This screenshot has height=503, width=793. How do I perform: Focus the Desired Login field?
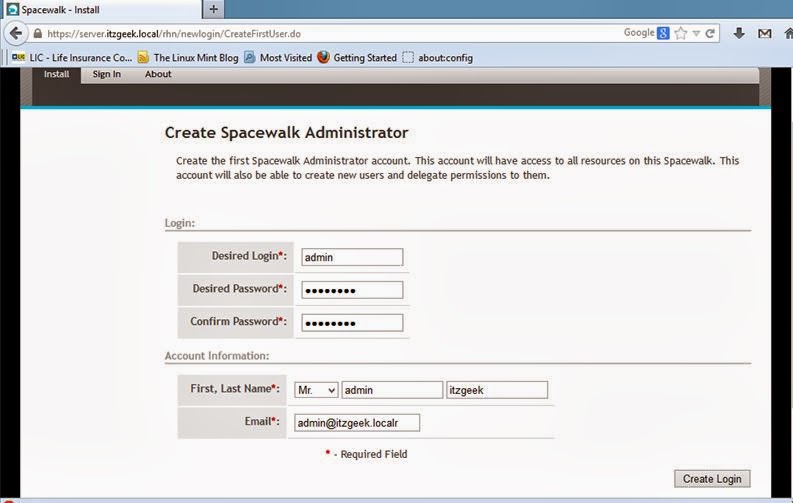(x=352, y=257)
